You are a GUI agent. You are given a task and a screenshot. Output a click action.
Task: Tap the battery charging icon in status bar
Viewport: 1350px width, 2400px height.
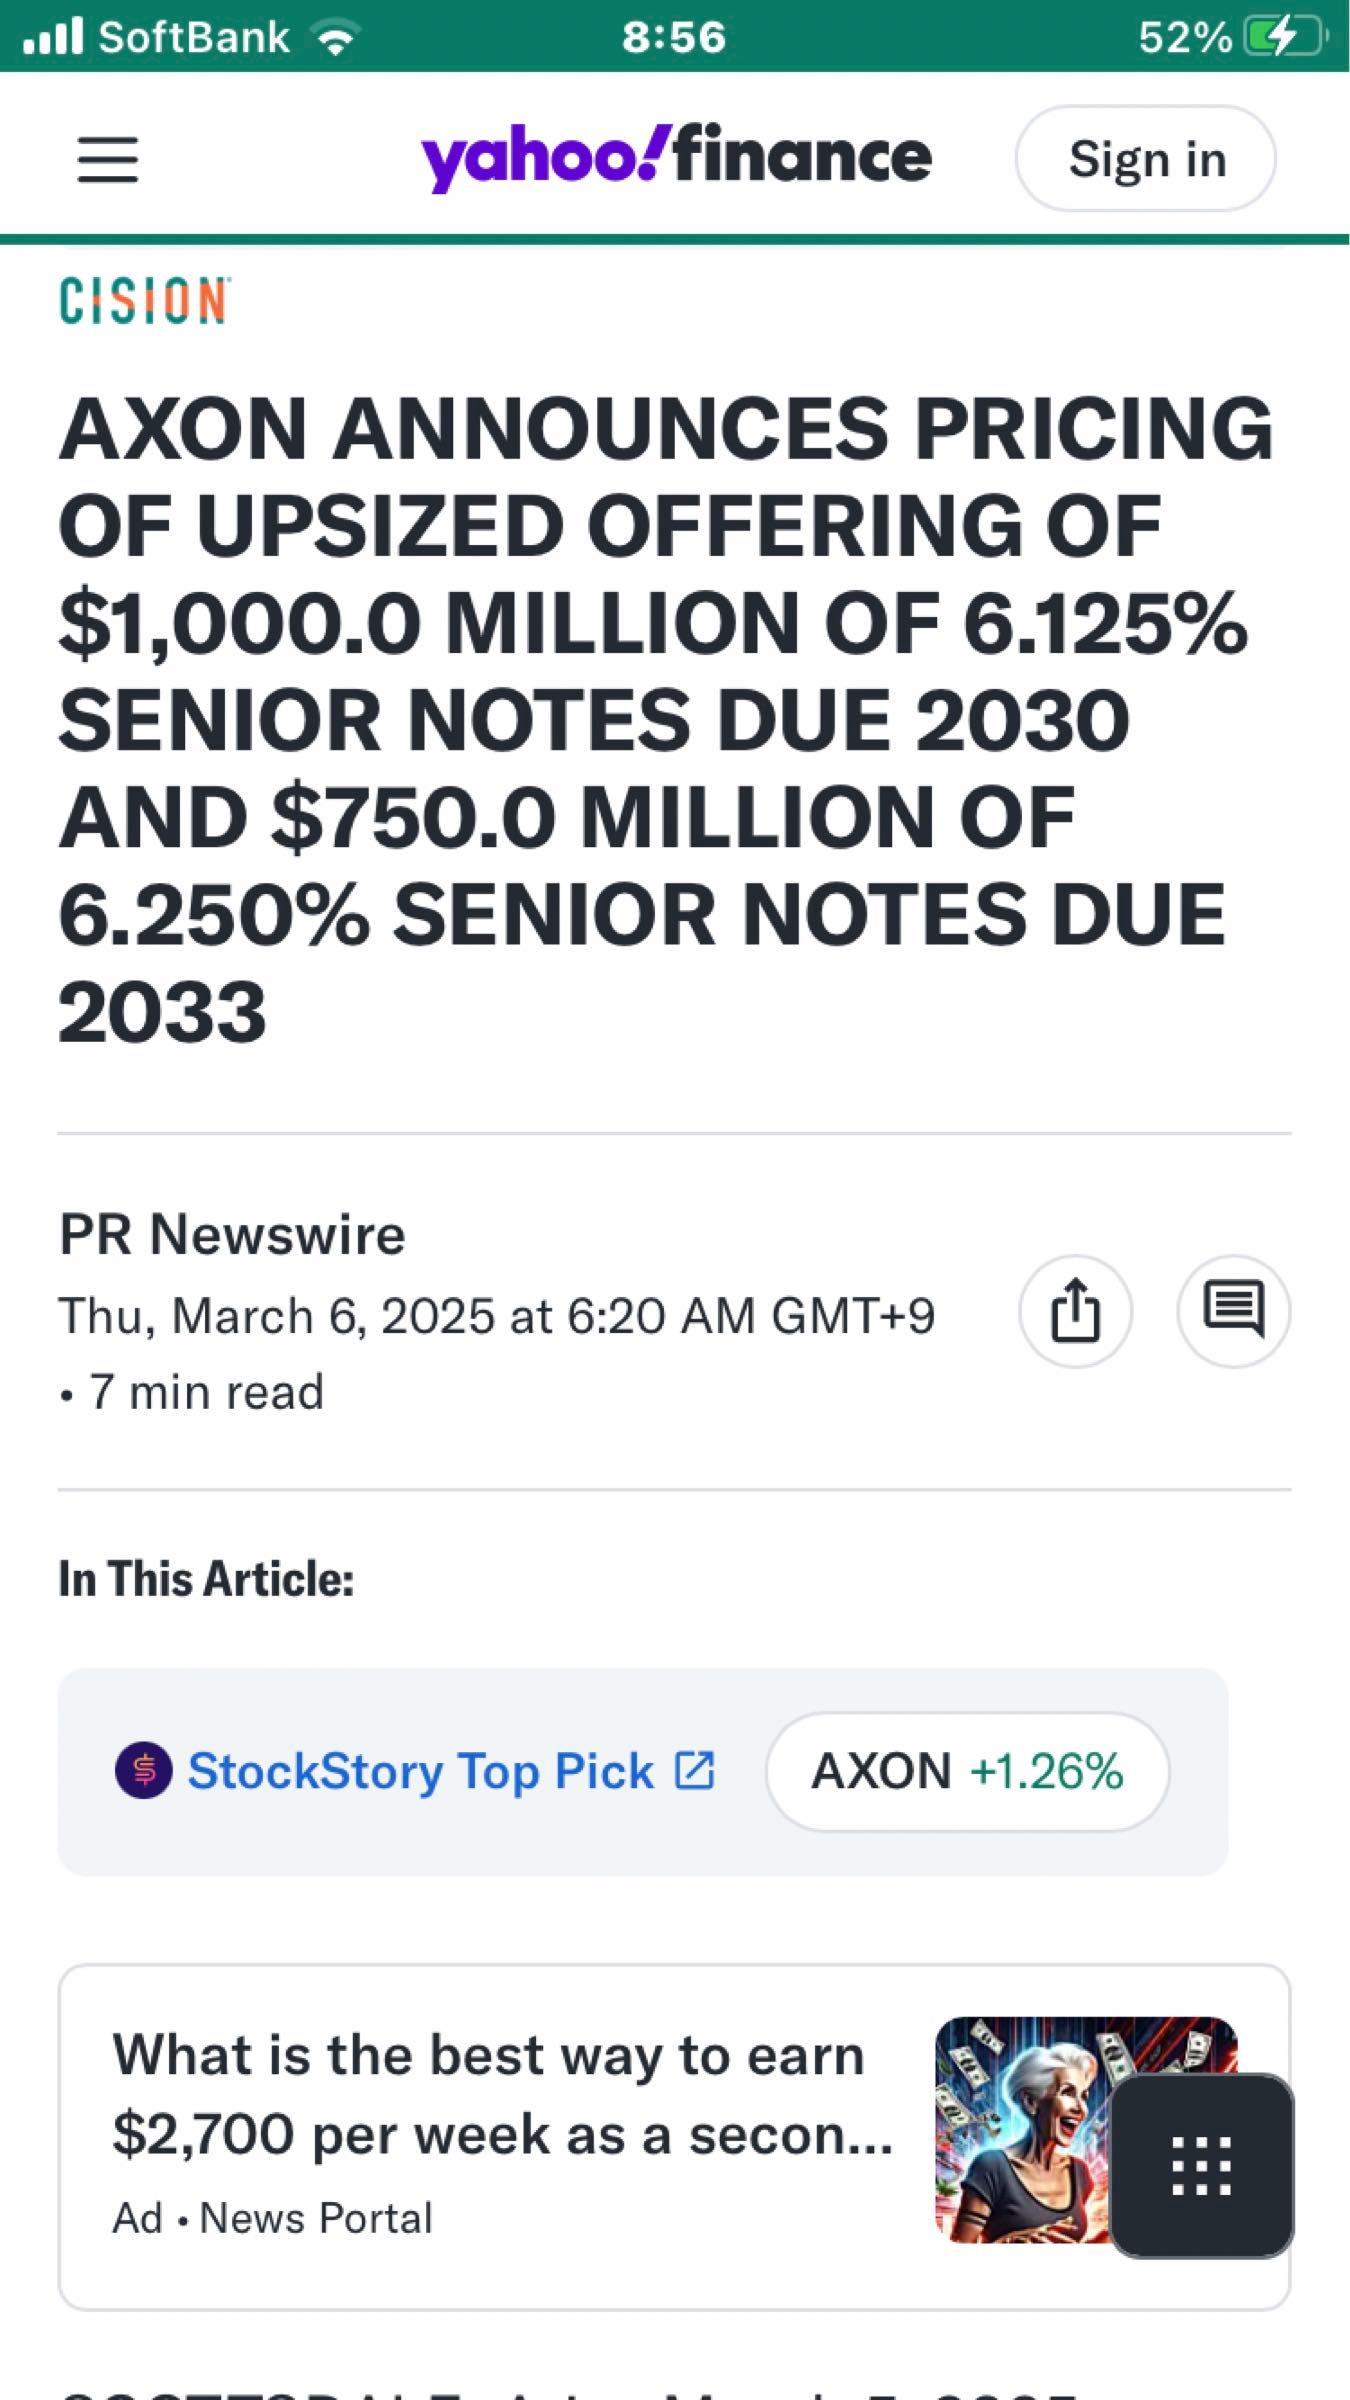tap(1283, 37)
